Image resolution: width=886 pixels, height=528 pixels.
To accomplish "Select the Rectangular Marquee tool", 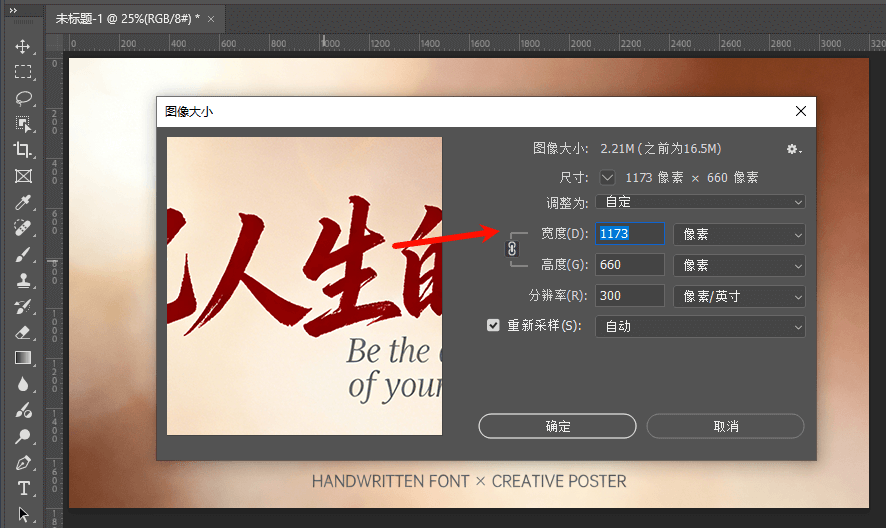I will tap(23, 72).
